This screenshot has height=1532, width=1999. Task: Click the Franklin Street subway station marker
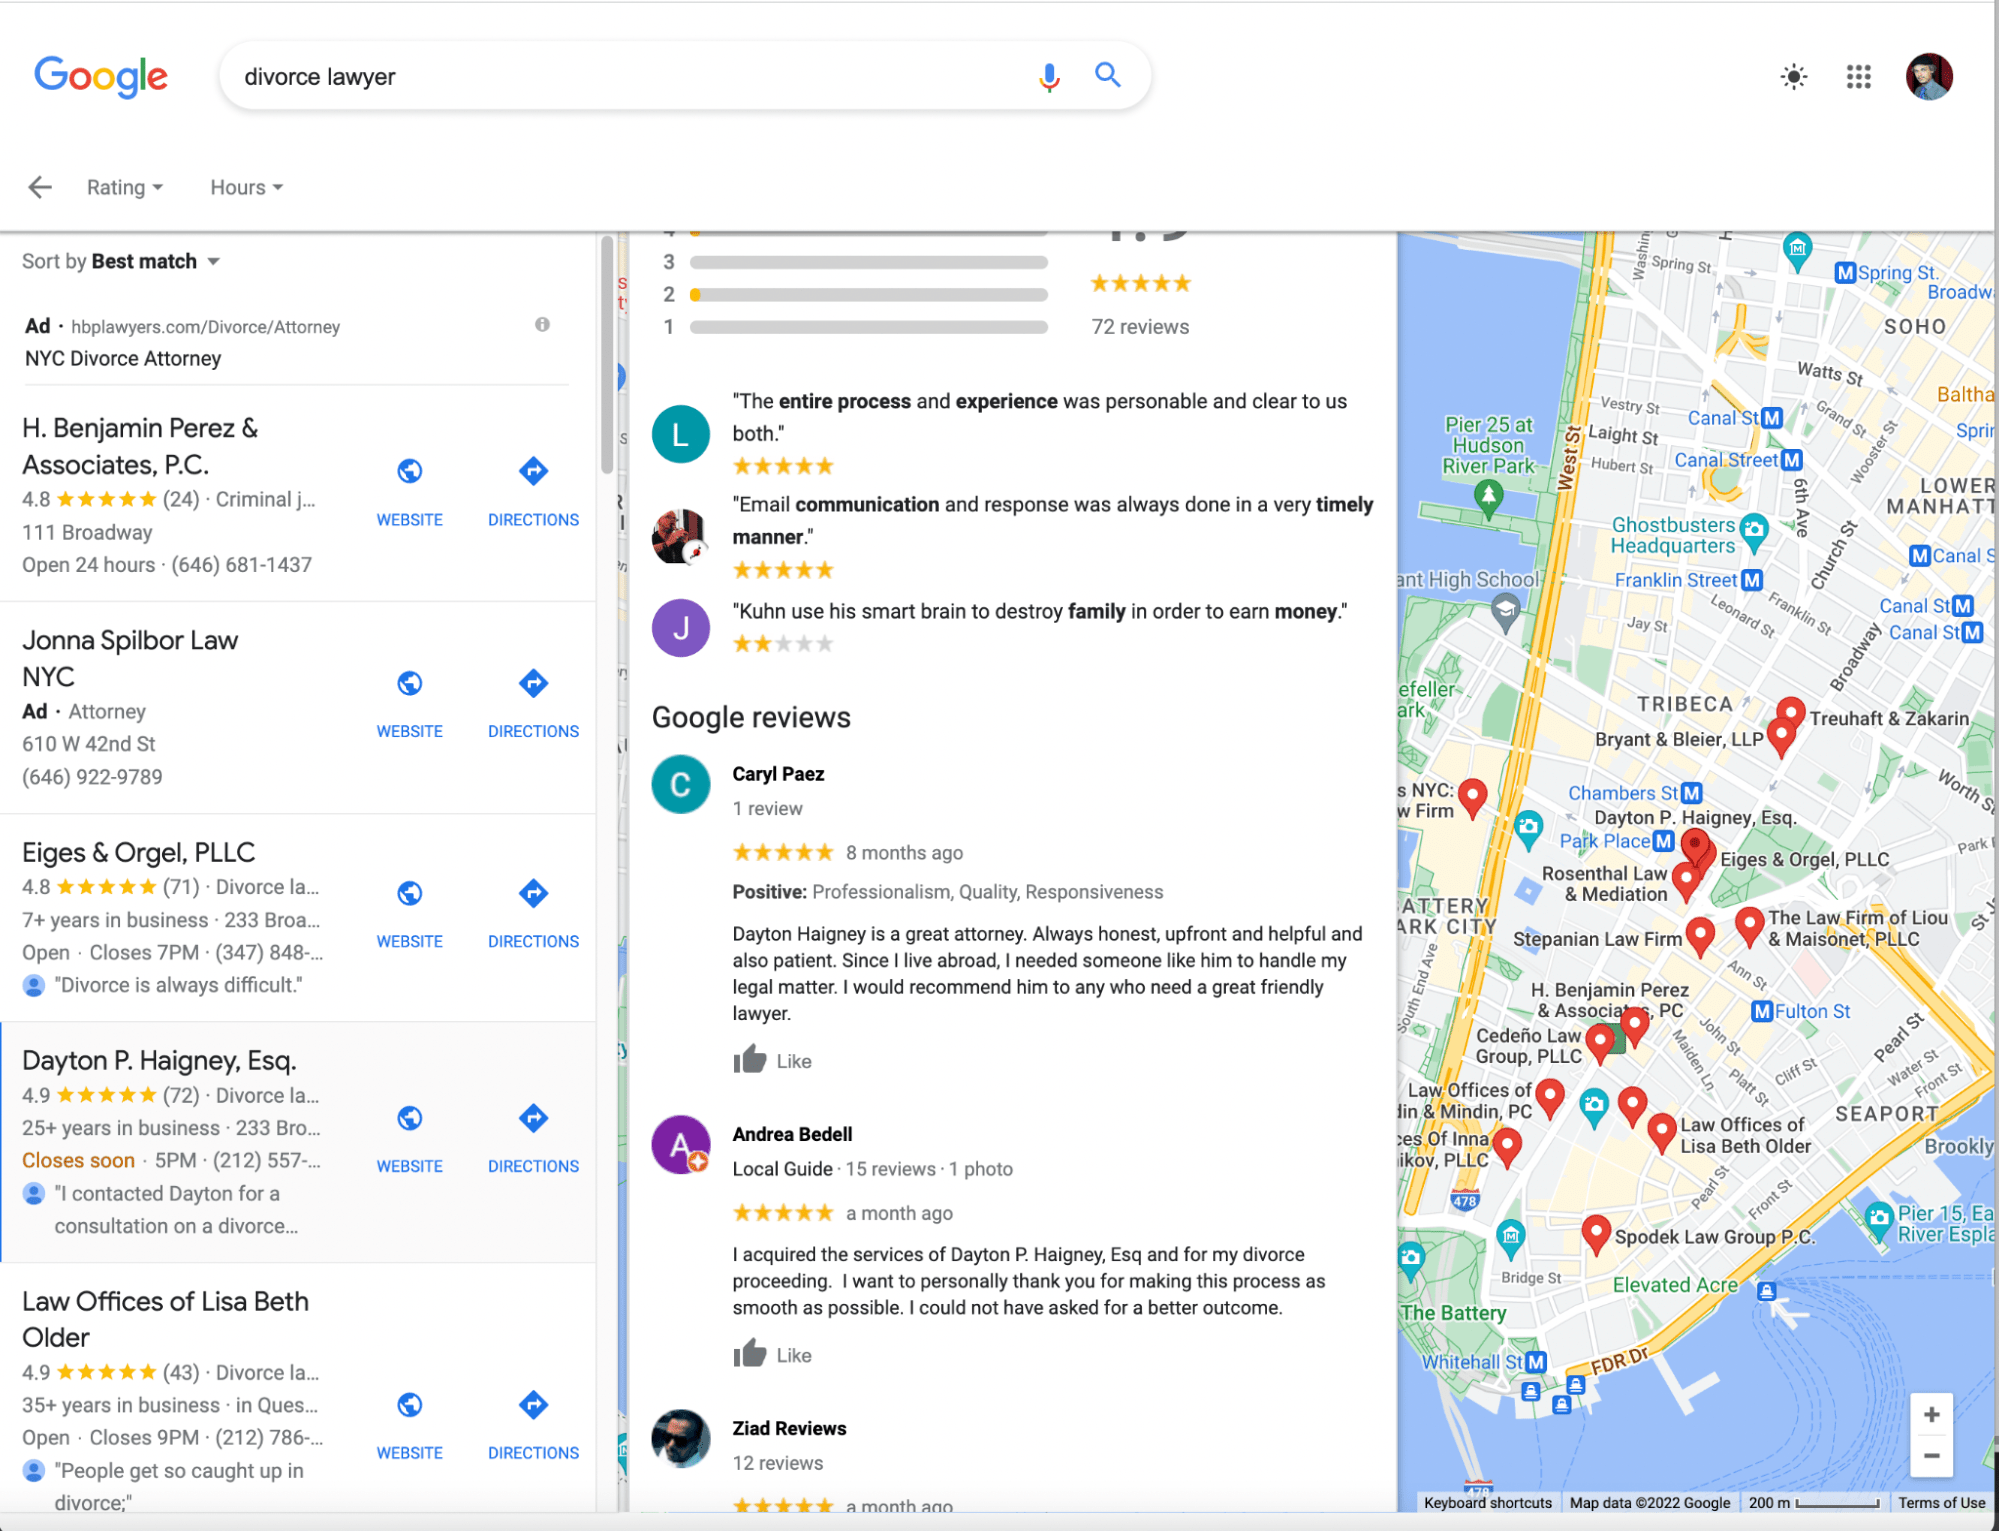tap(1751, 580)
